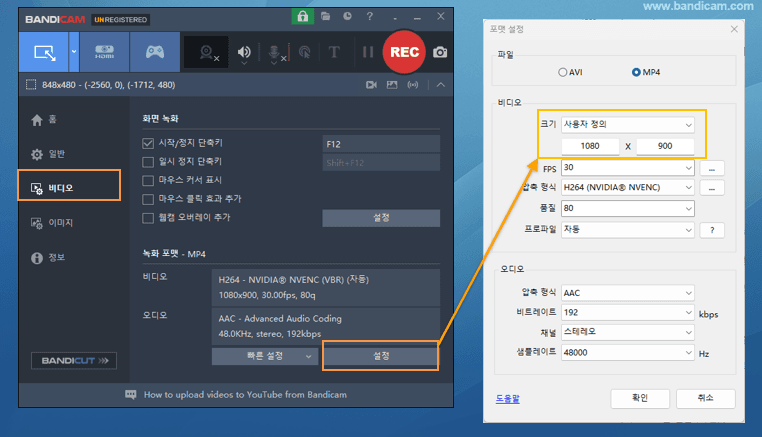Open 설정 button under recording format
Image resolution: width=762 pixels, height=437 pixels.
click(x=381, y=356)
